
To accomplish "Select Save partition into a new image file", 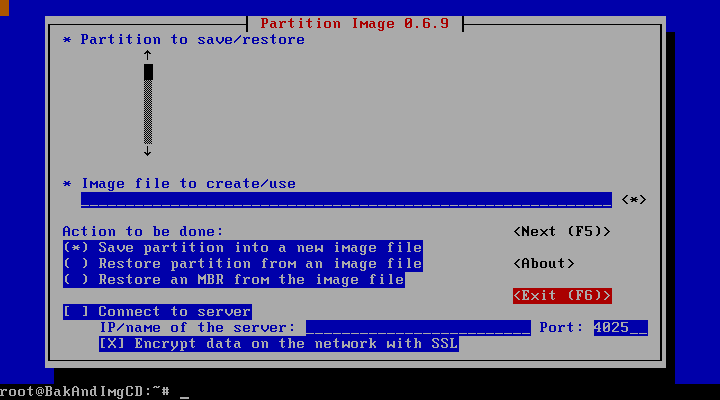I will point(242,248).
